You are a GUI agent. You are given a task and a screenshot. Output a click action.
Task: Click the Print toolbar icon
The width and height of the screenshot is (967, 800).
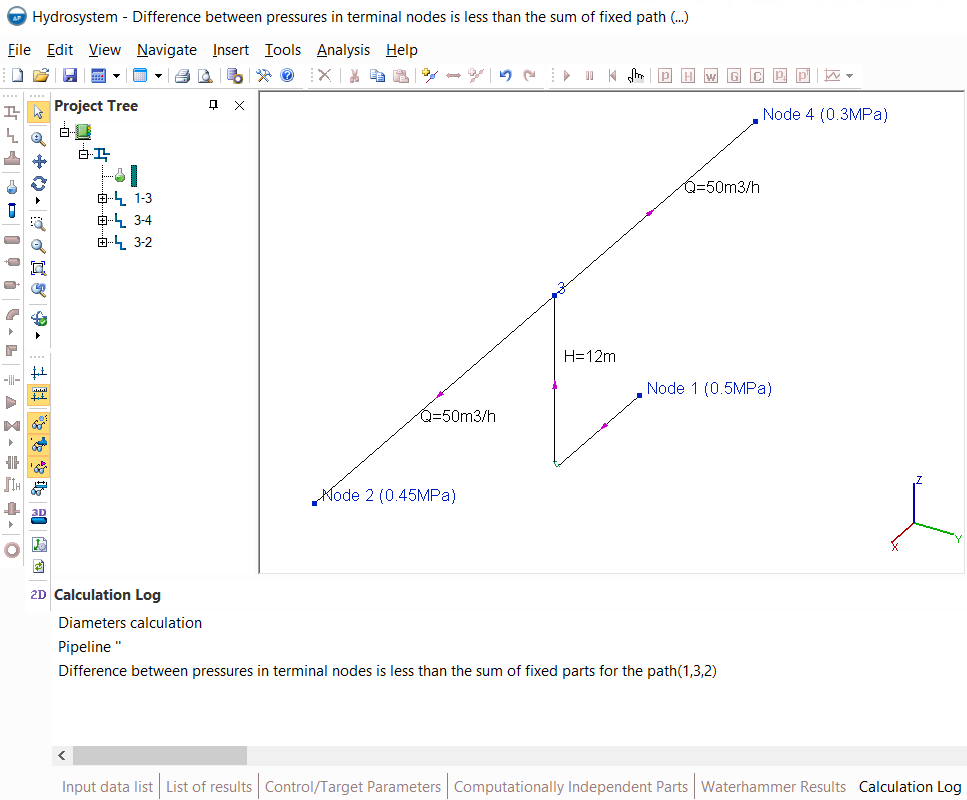pyautogui.click(x=183, y=76)
